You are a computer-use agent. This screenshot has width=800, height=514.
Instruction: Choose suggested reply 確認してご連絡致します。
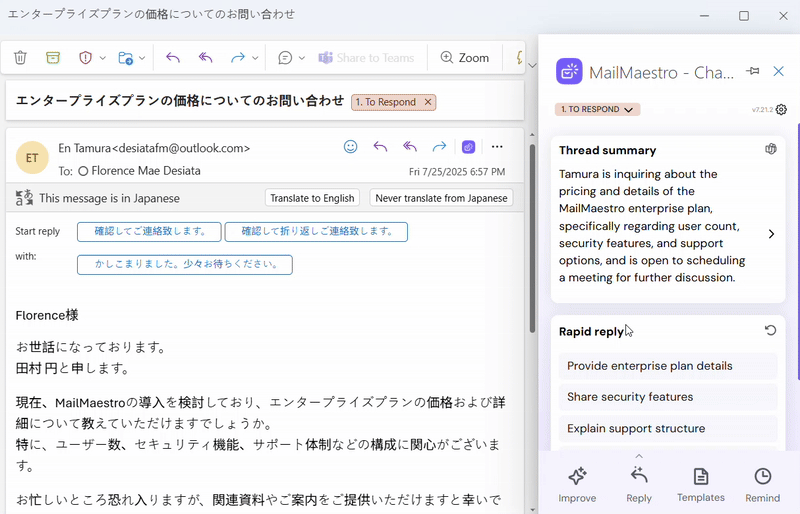coord(149,232)
